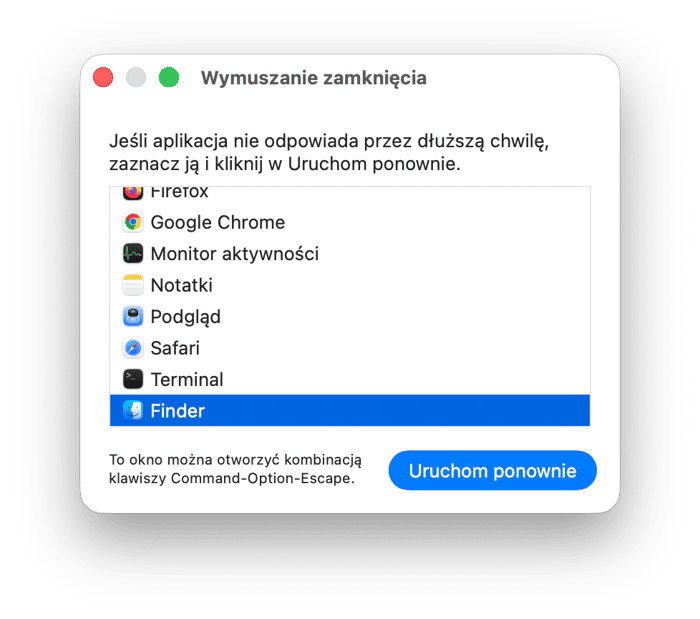Click the gray minimize window button
Viewport: 700px width, 619px height.
point(136,78)
